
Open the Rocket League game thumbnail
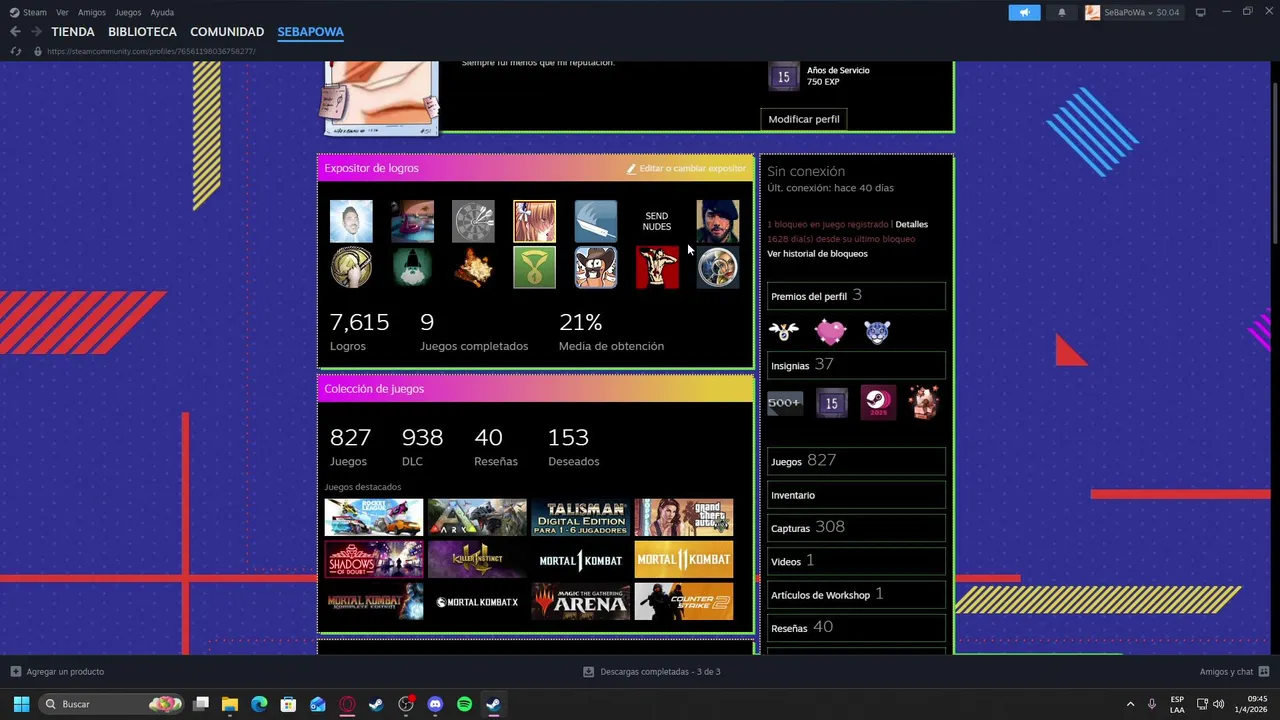pyautogui.click(x=374, y=518)
